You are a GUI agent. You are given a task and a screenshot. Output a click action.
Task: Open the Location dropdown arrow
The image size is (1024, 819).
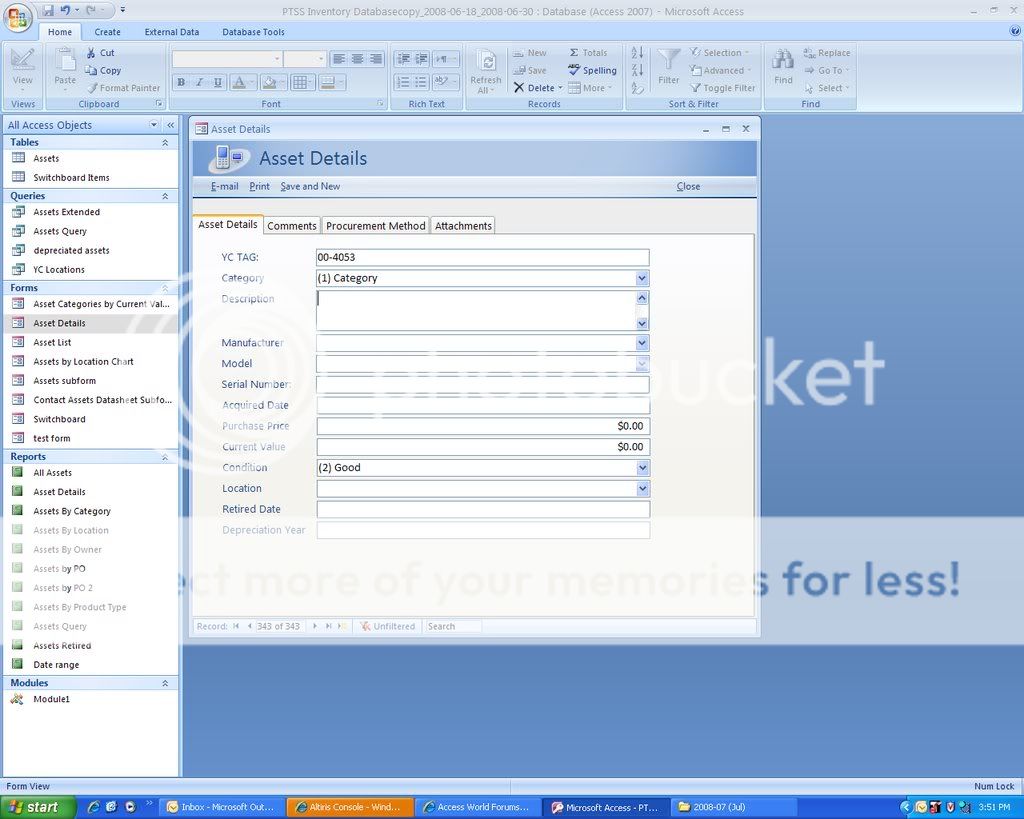643,489
